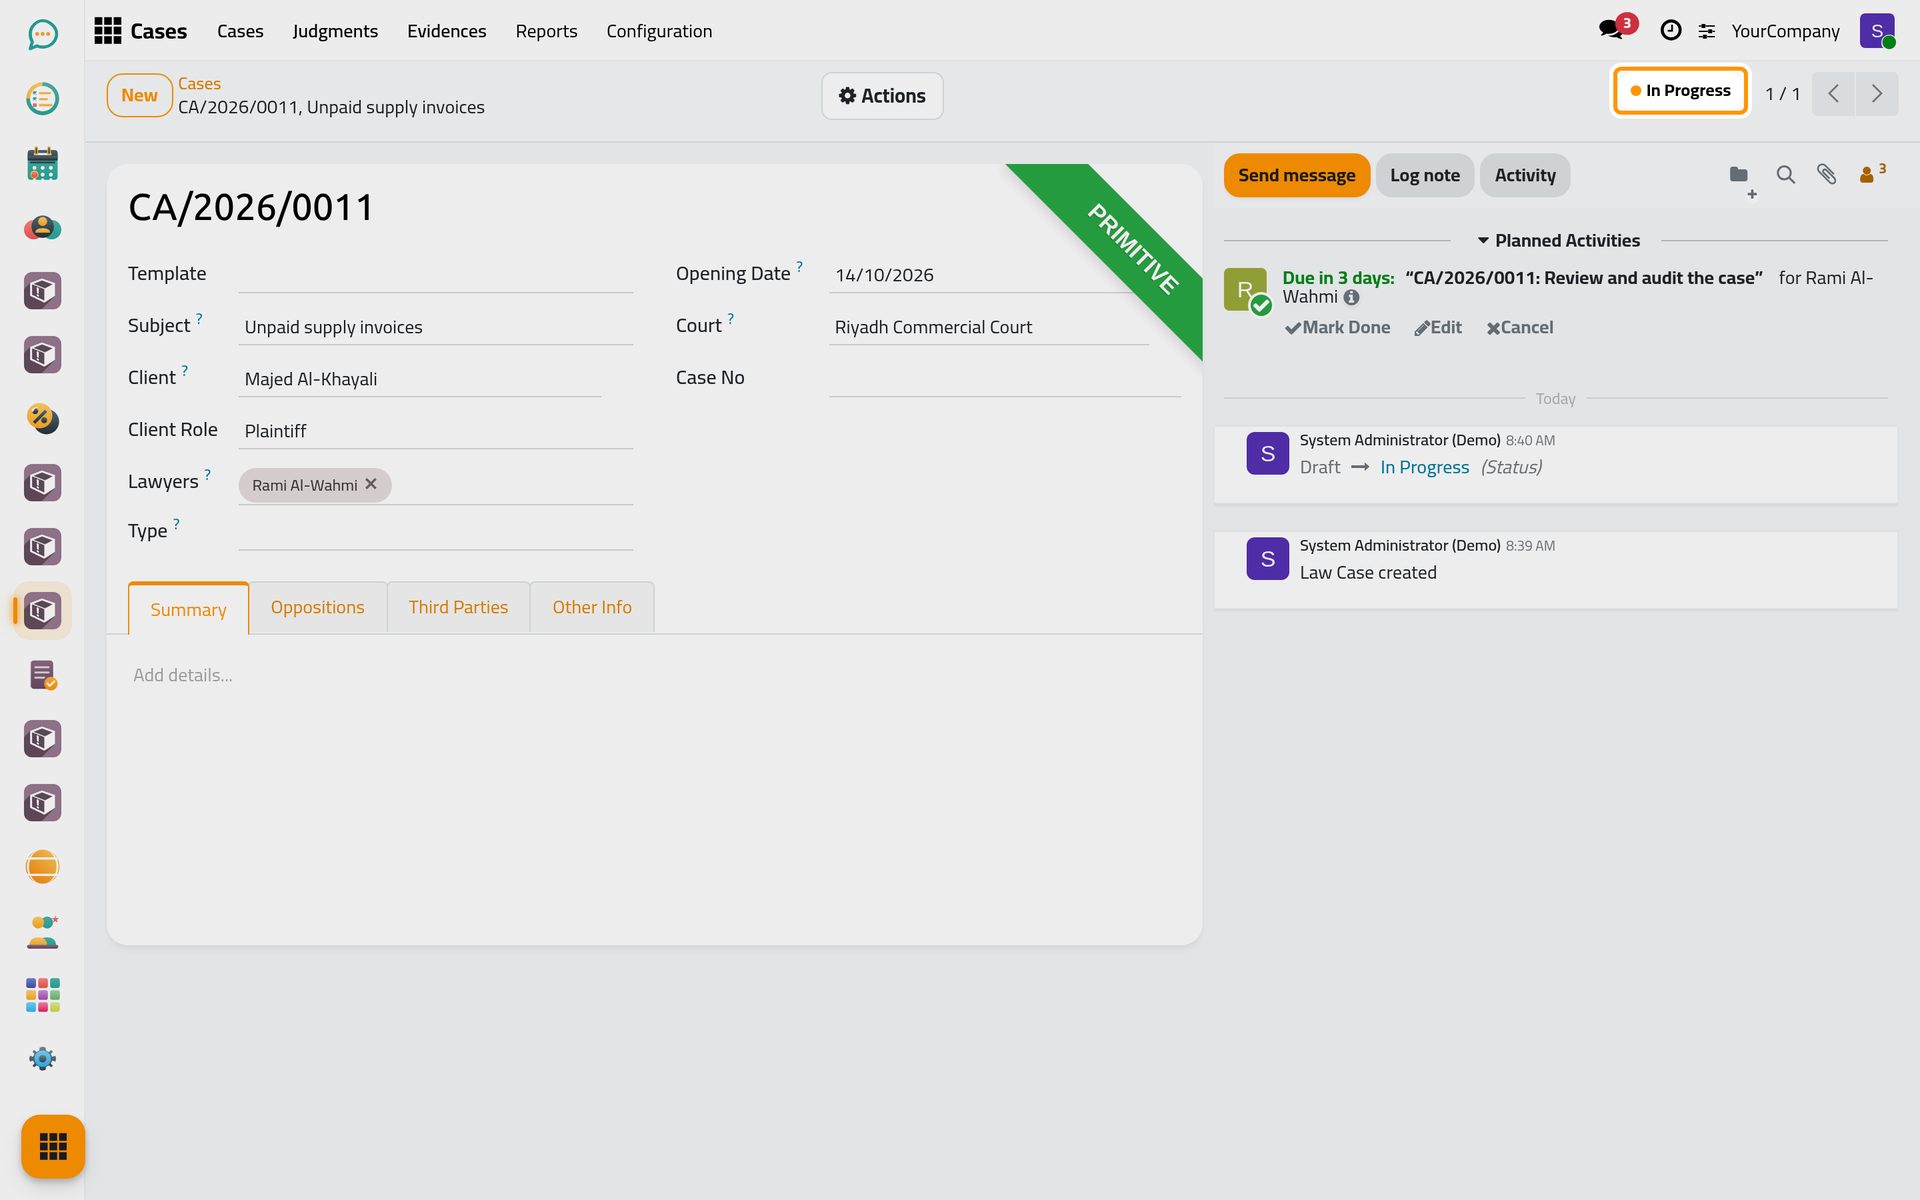This screenshot has width=1920, height=1200.
Task: Open the percent discount sidebar icon
Action: pos(42,418)
